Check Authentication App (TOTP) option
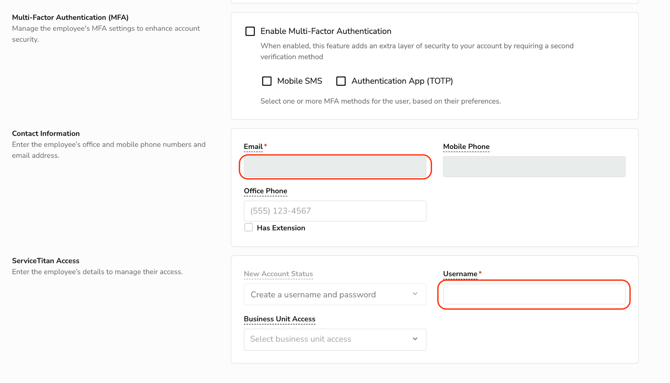The height and width of the screenshot is (383, 670). click(341, 81)
